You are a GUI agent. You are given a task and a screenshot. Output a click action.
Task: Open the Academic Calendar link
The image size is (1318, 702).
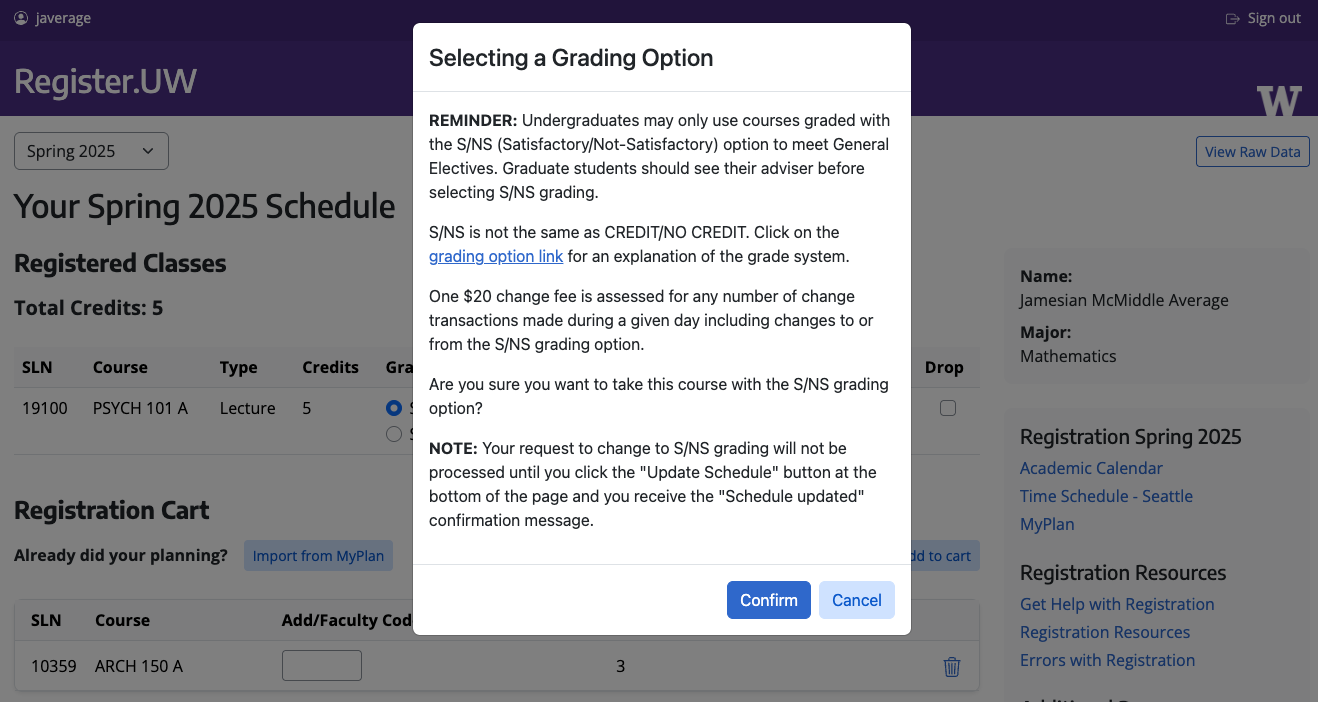(1091, 468)
